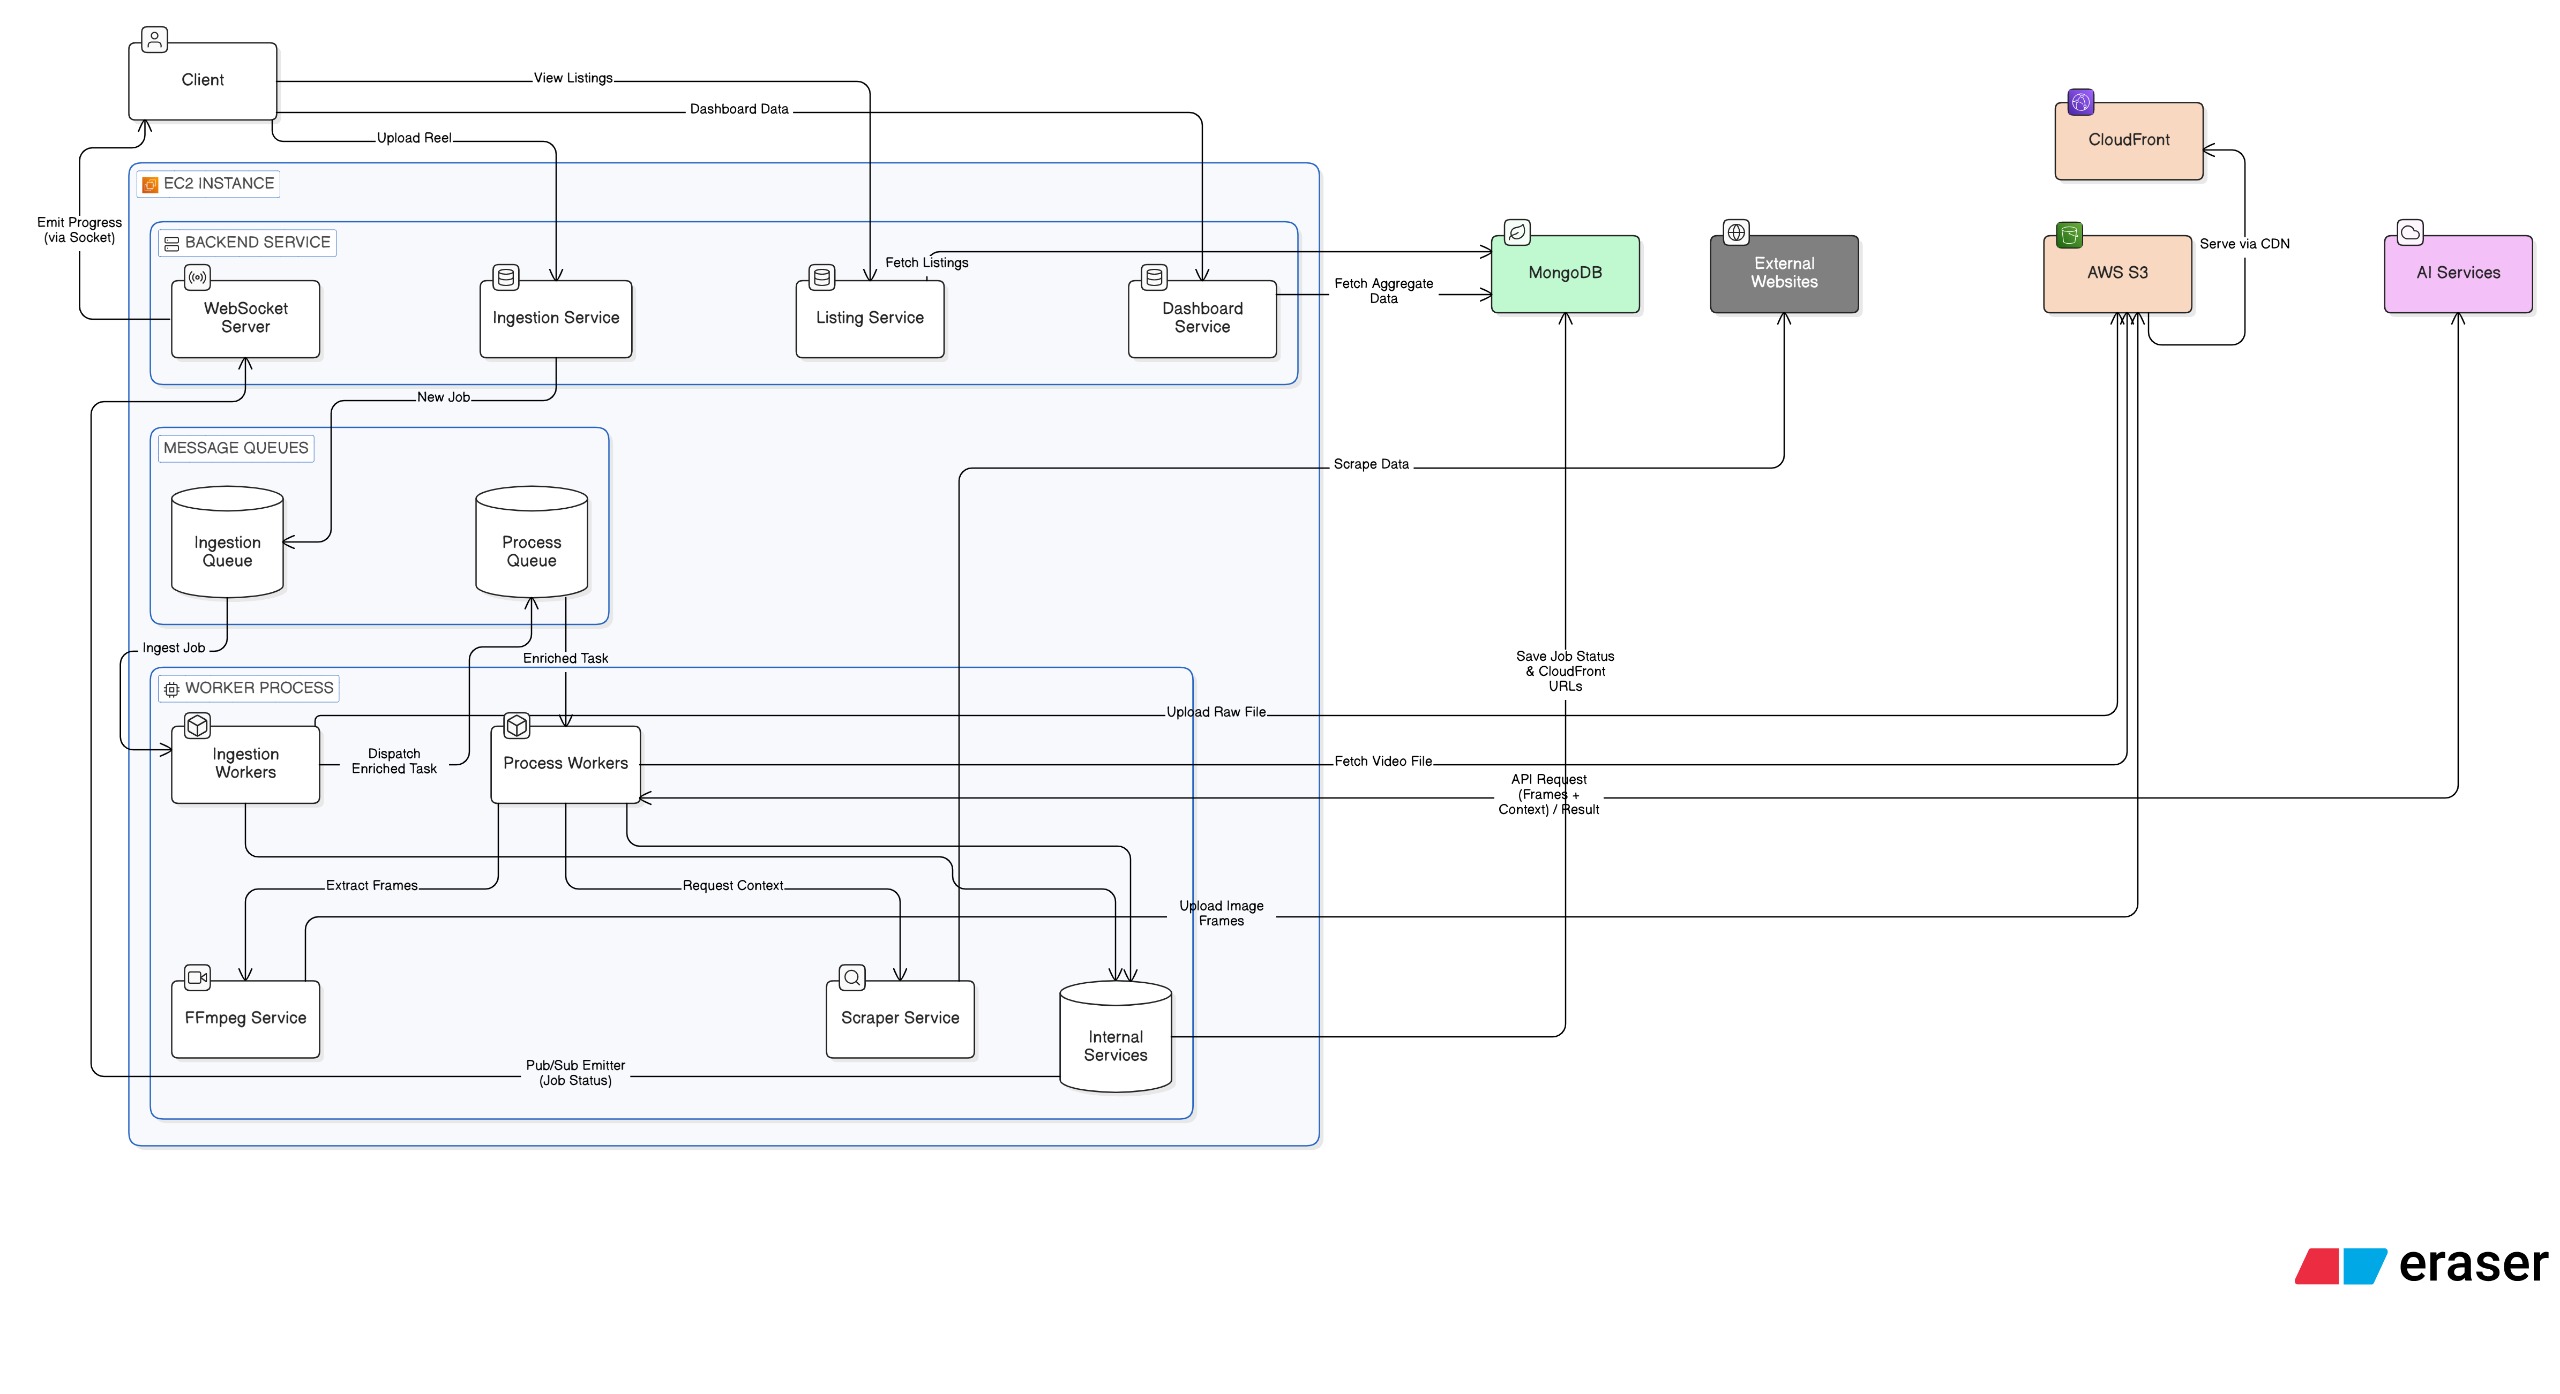Select the Process Workers node

tap(566, 765)
